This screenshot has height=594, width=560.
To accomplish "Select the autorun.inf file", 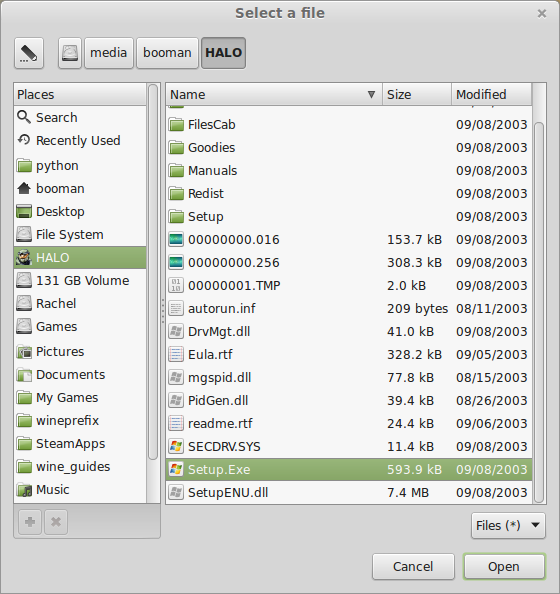I will coord(349,309).
